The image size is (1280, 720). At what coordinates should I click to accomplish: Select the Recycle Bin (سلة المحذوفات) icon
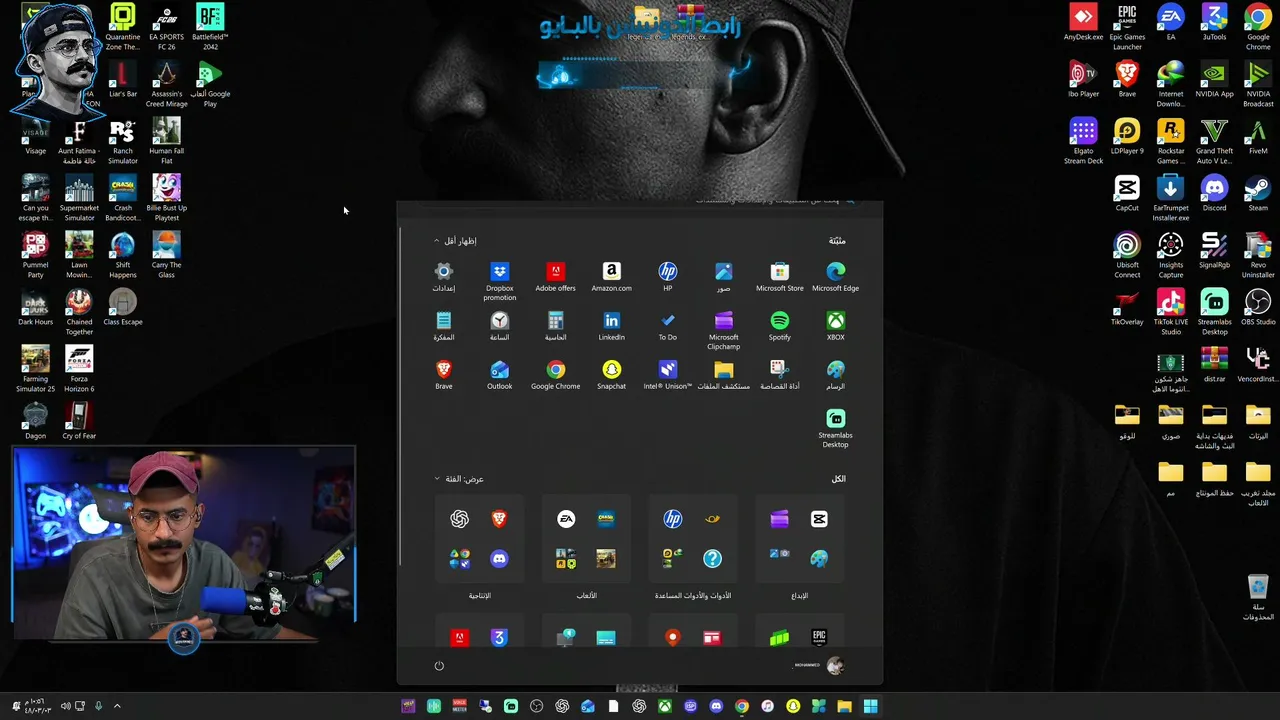point(1258,598)
